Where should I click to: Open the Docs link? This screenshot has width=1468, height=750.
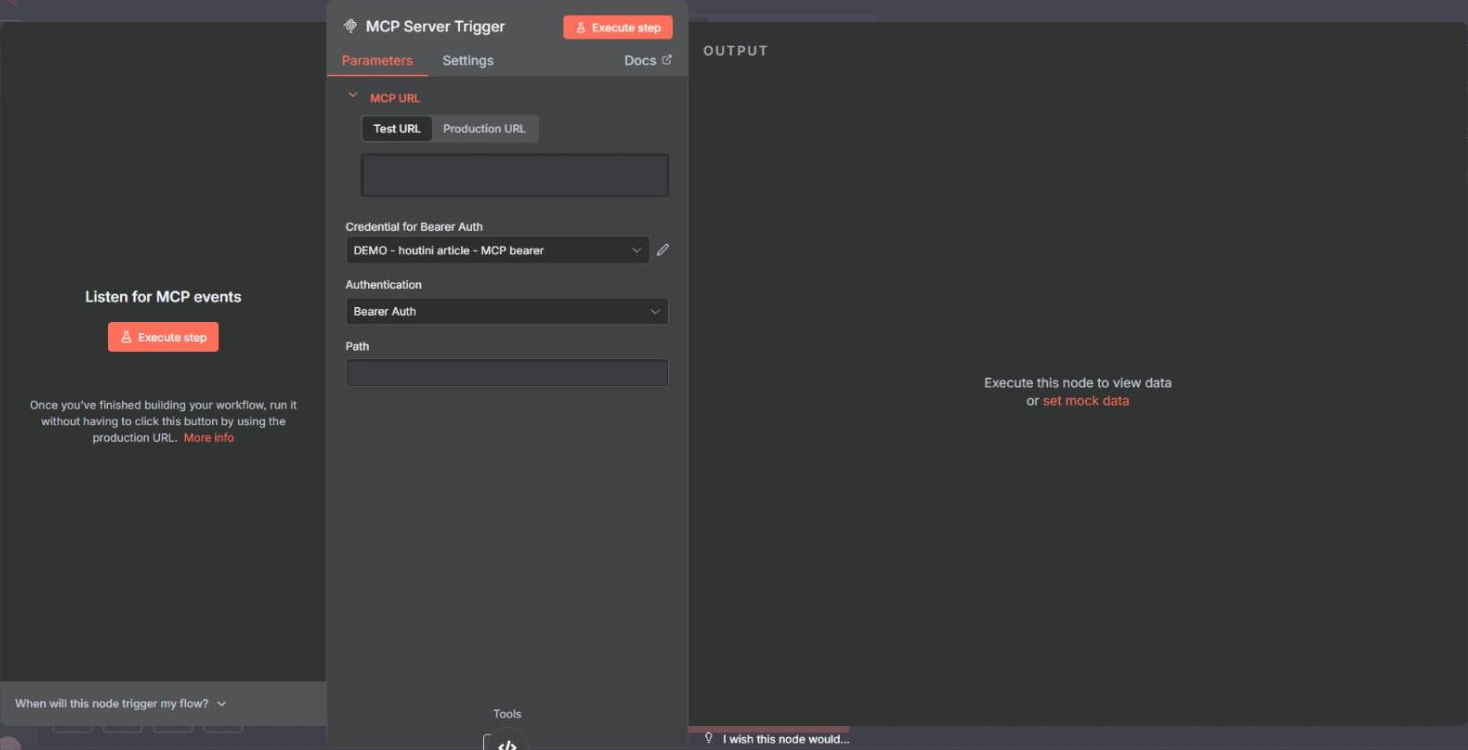pyautogui.click(x=648, y=60)
